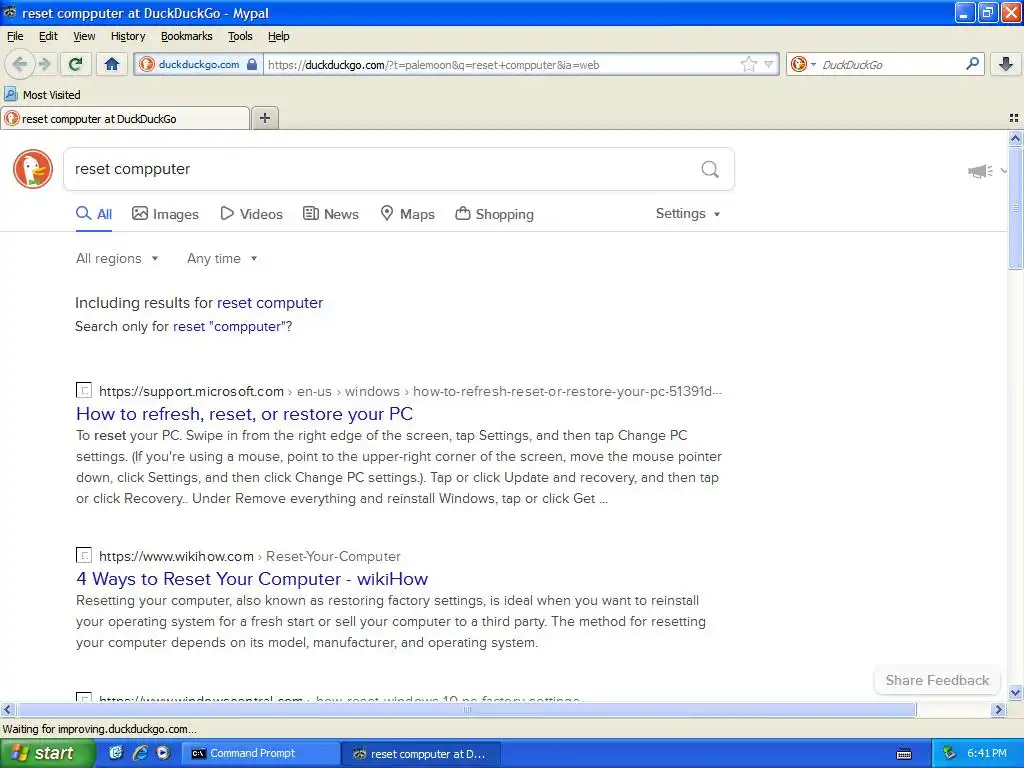The height and width of the screenshot is (768, 1024).
Task: Open How to refresh, reset, or restore your PC
Action: (244, 414)
